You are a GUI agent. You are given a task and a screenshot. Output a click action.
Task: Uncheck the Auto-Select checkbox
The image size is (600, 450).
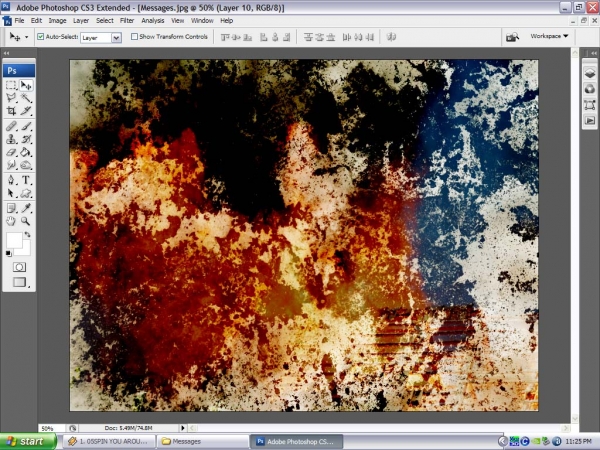click(41, 37)
